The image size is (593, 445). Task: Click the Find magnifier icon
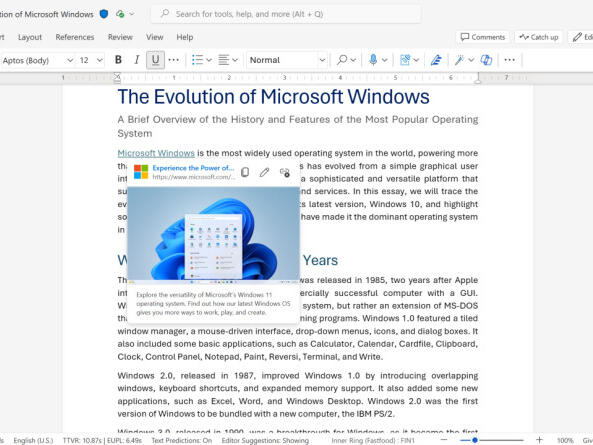click(x=342, y=60)
